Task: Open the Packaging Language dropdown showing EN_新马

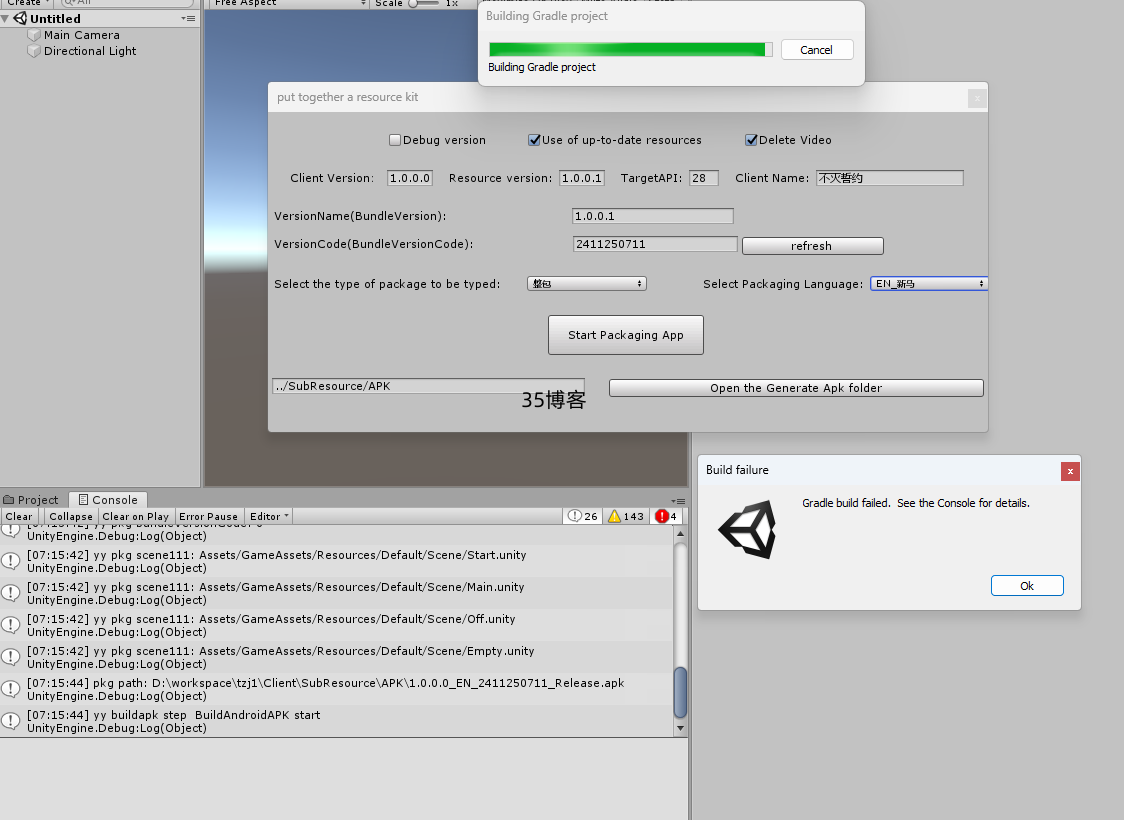Action: click(x=928, y=283)
